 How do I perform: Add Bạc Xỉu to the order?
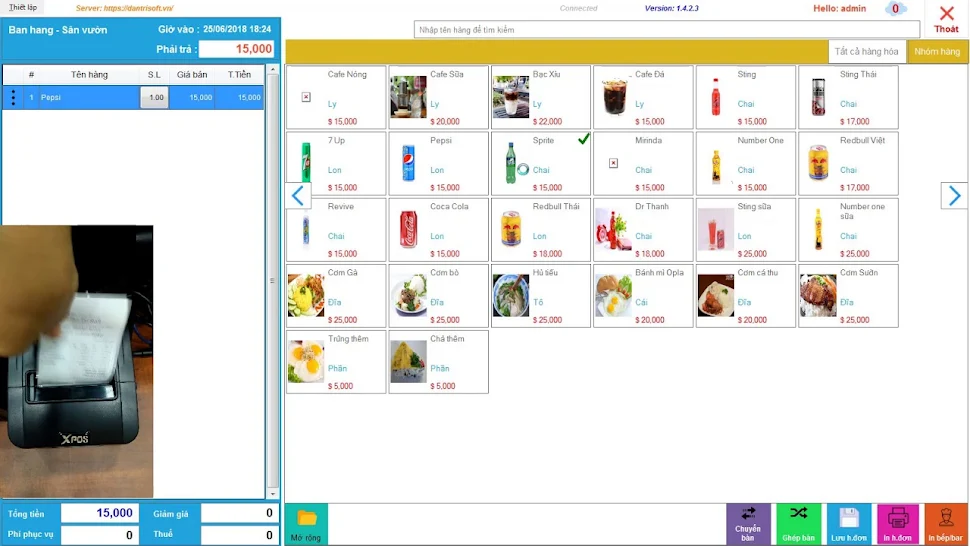tap(541, 97)
